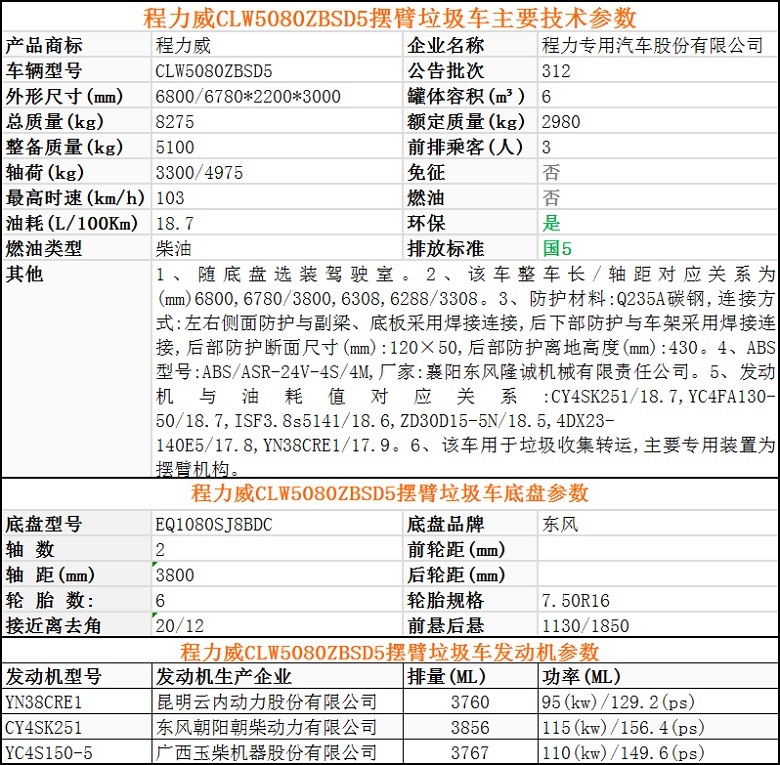780x765 pixels.
Task: Select the green 环保 value 是
Action: click(x=551, y=223)
